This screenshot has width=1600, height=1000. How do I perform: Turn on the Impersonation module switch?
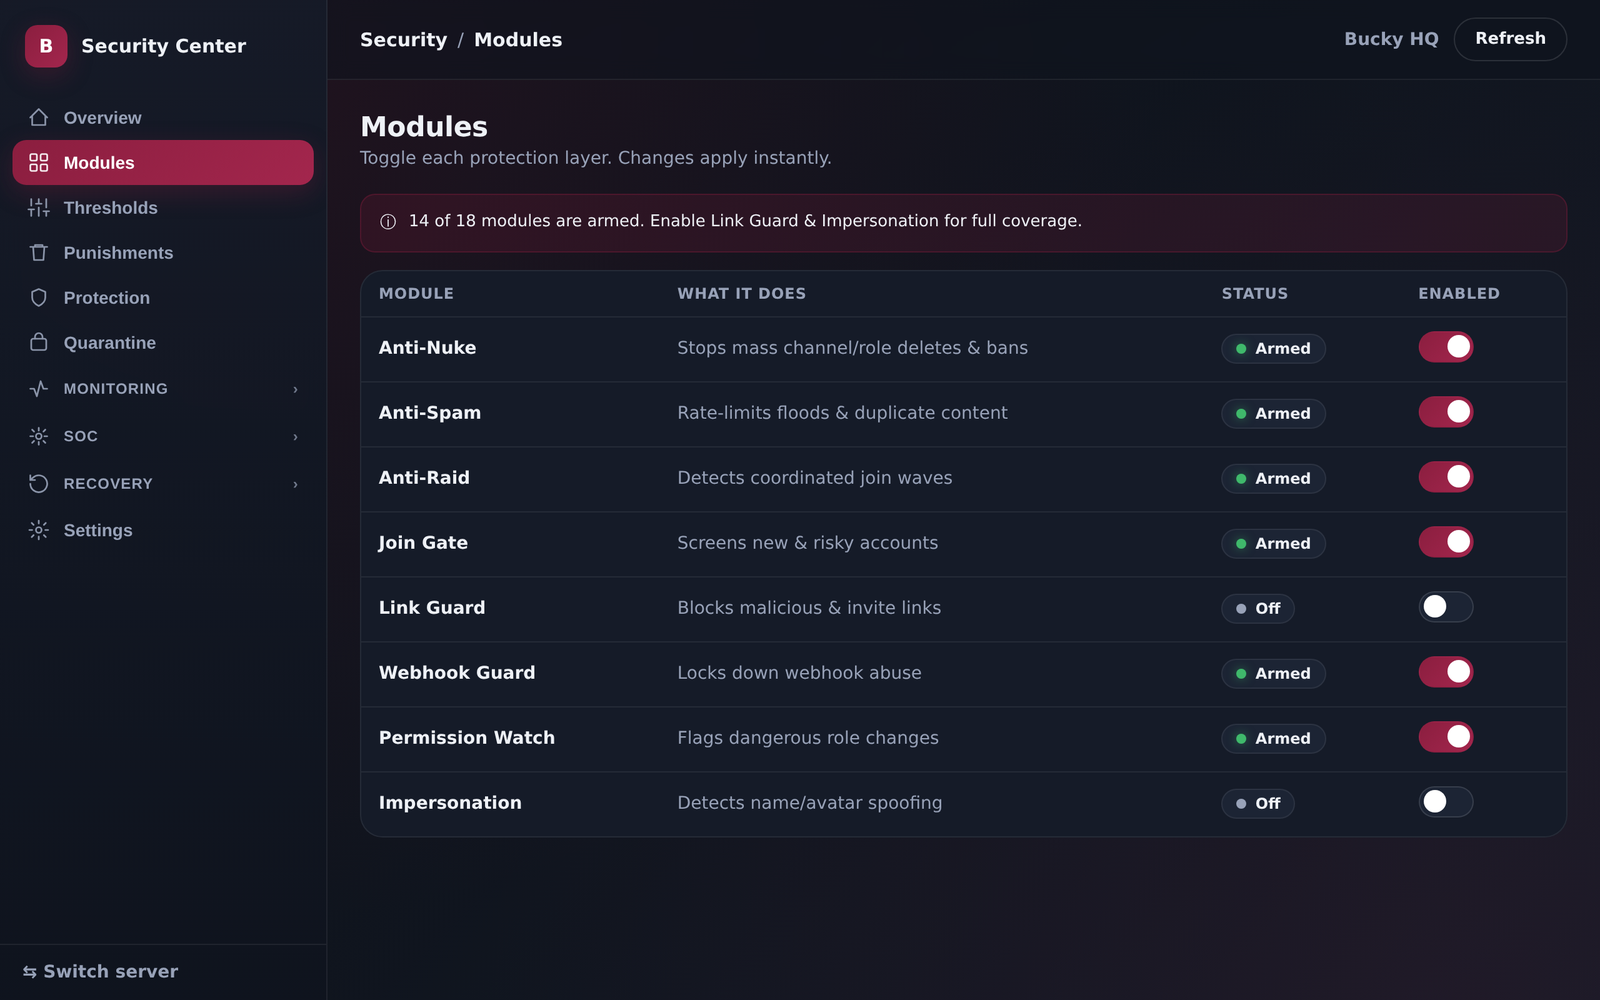point(1446,802)
